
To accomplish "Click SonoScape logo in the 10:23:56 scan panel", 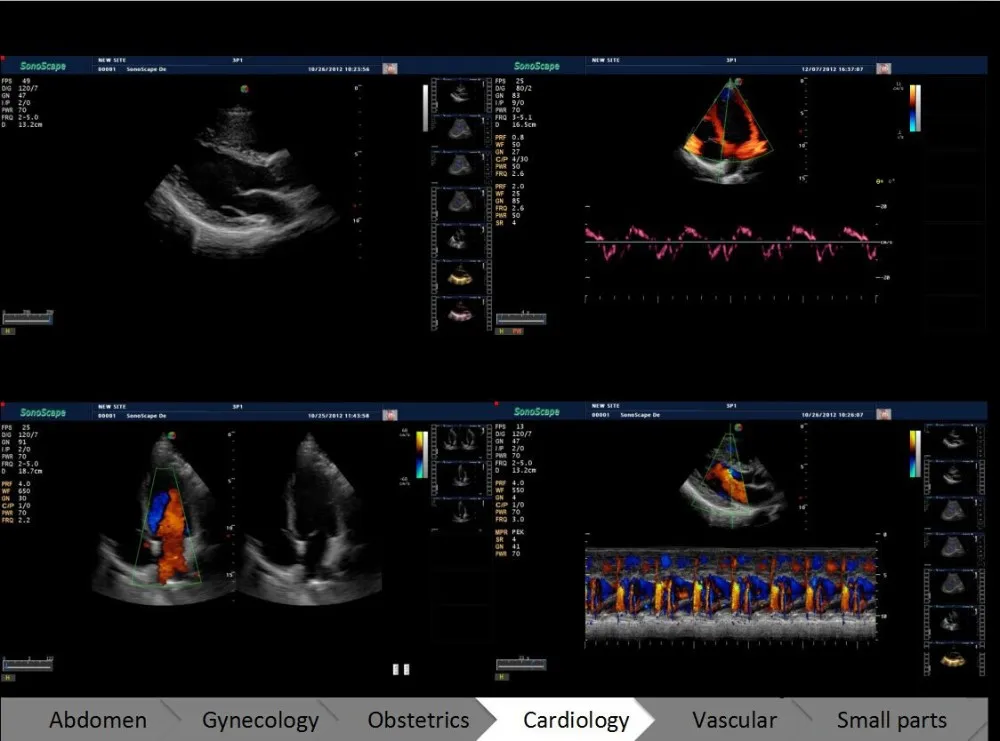I will coord(43,66).
